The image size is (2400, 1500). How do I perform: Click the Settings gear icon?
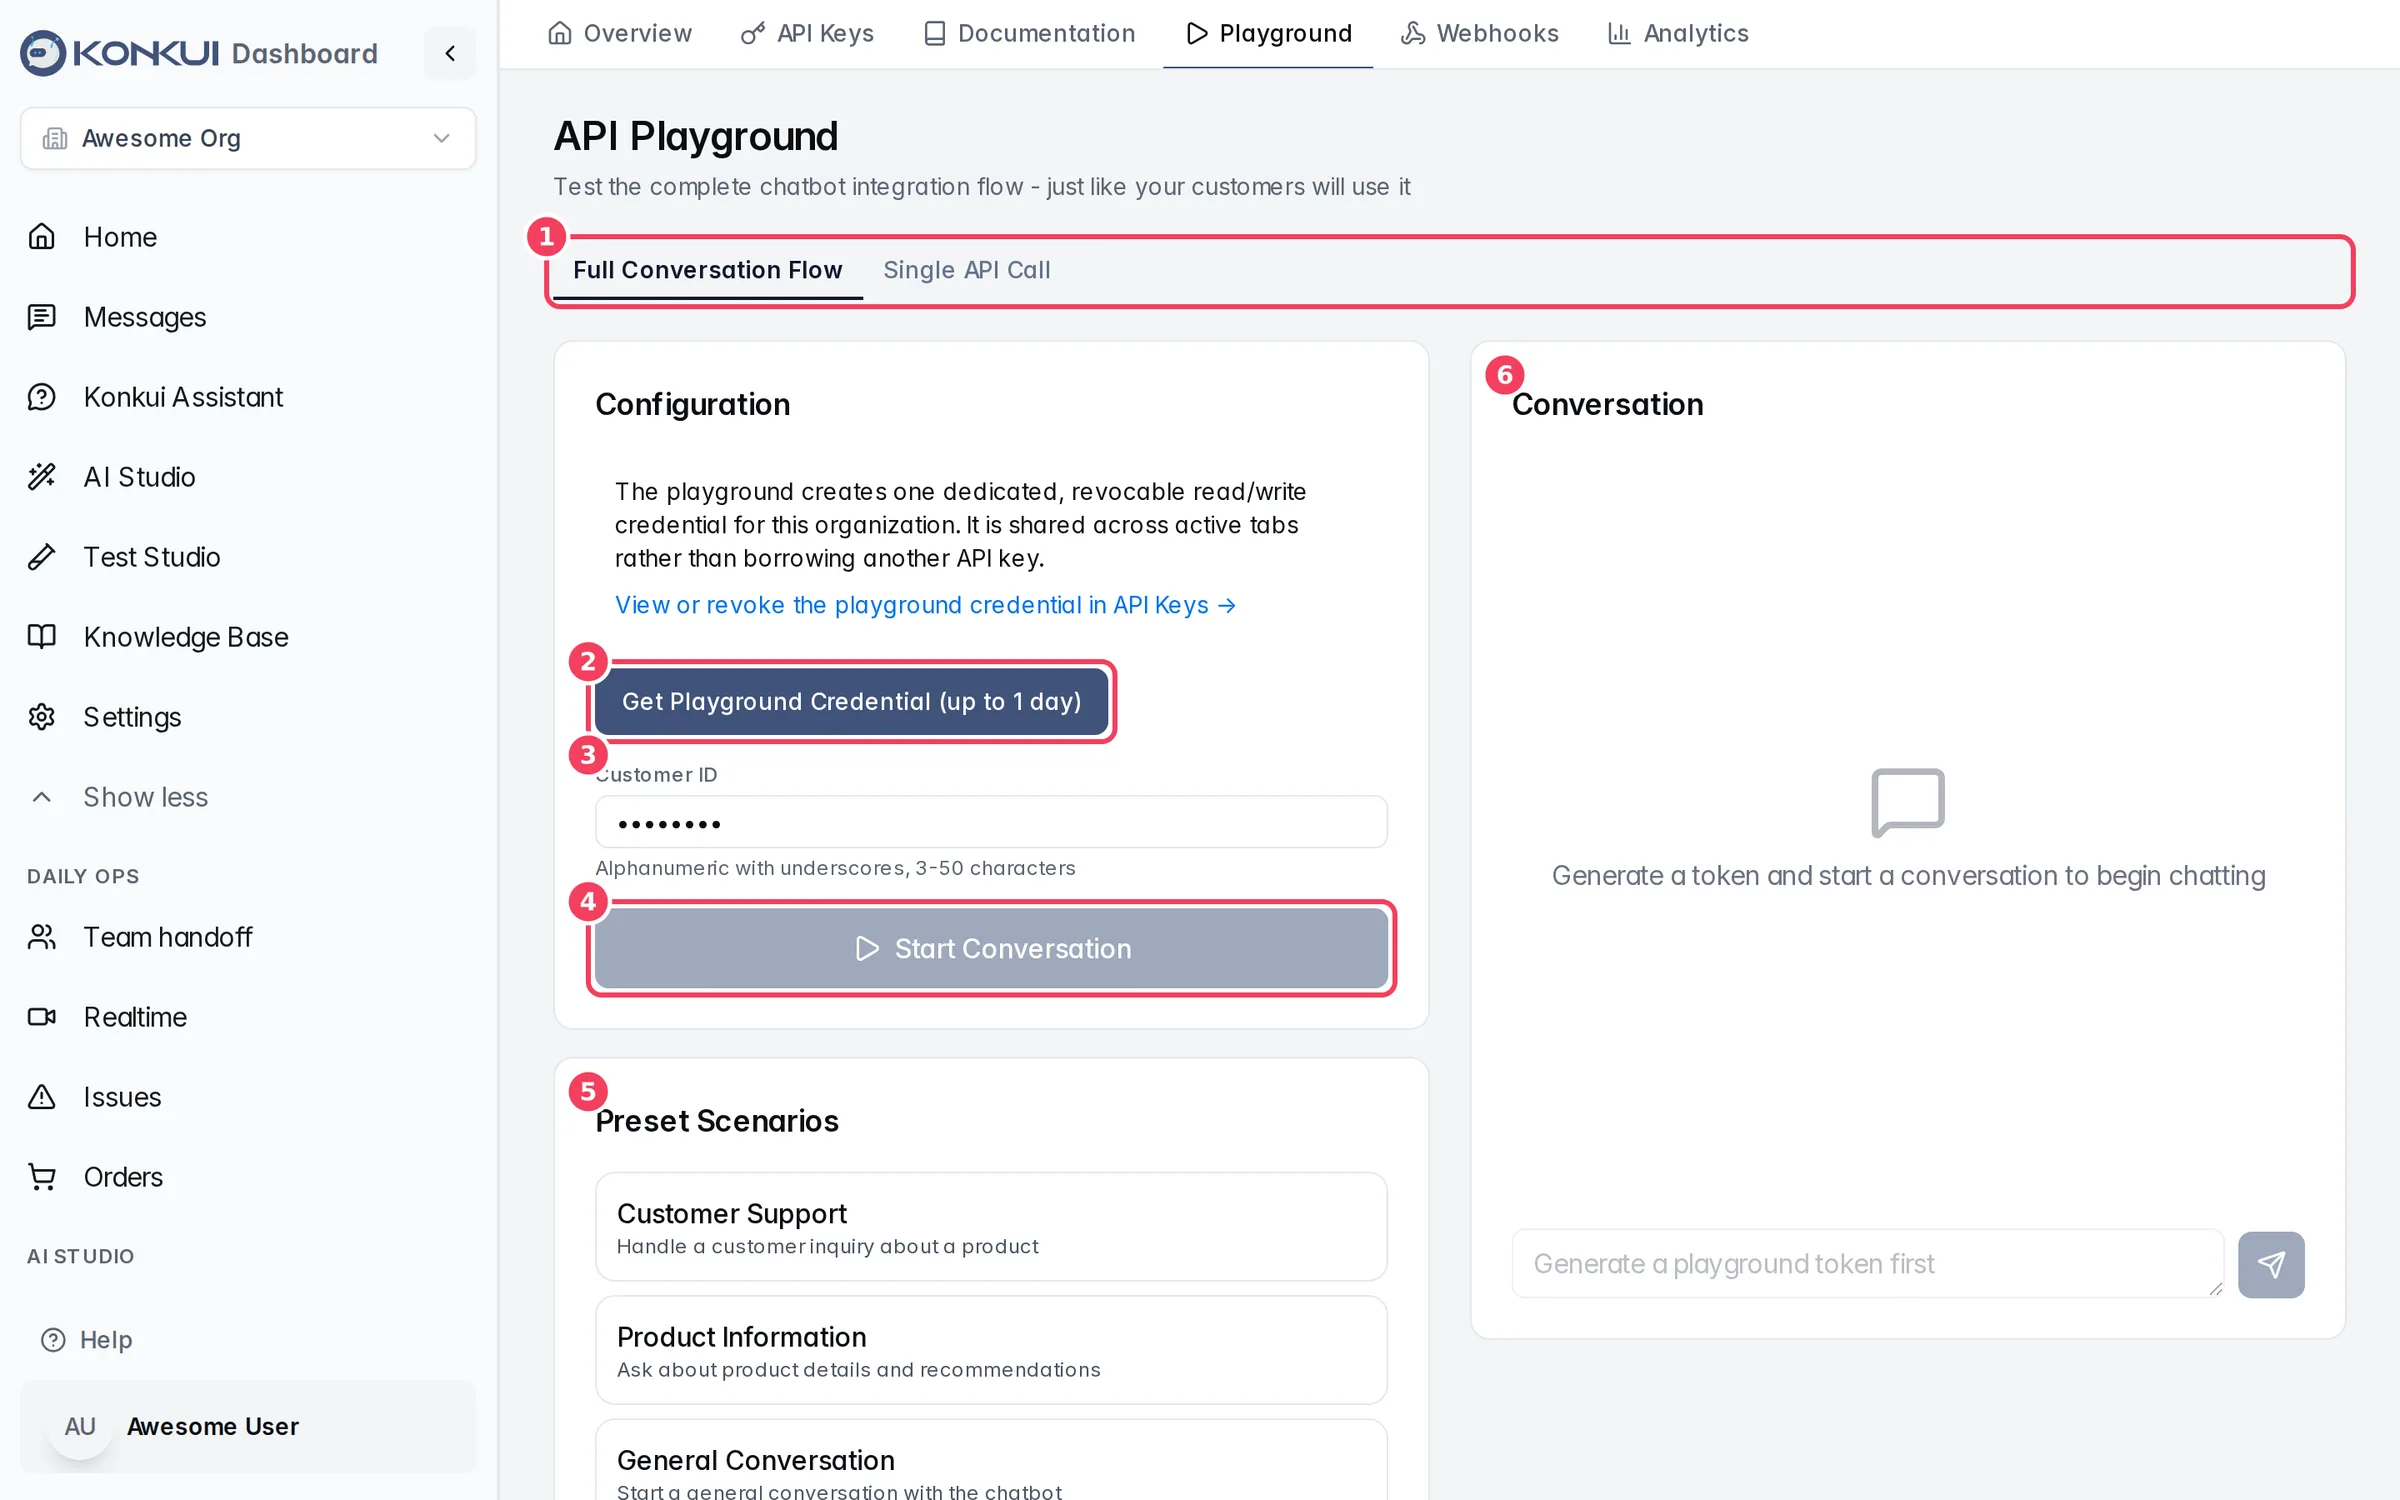[x=42, y=717]
